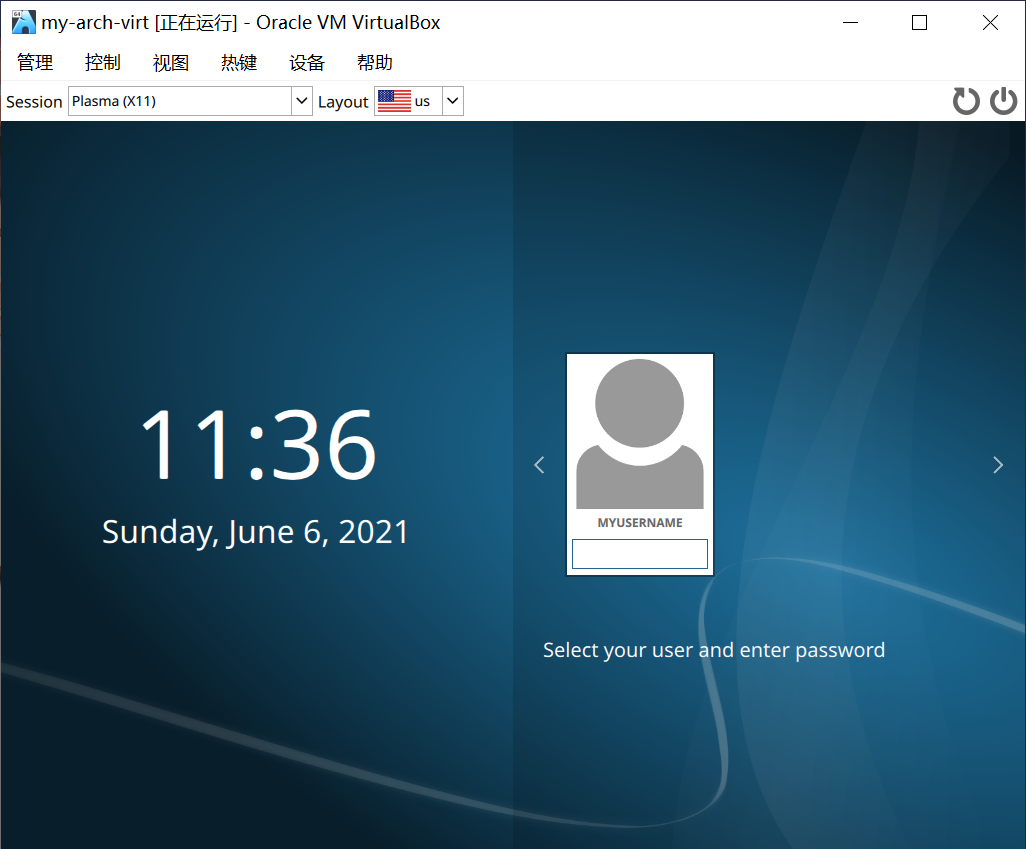Click the right user navigation arrow
This screenshot has height=849, width=1026.
pyautogui.click(x=997, y=464)
